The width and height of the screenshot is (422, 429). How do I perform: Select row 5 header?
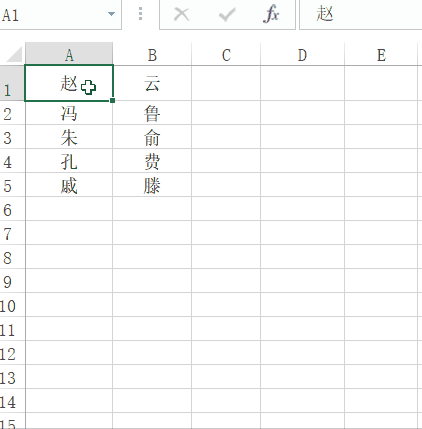coord(12,185)
